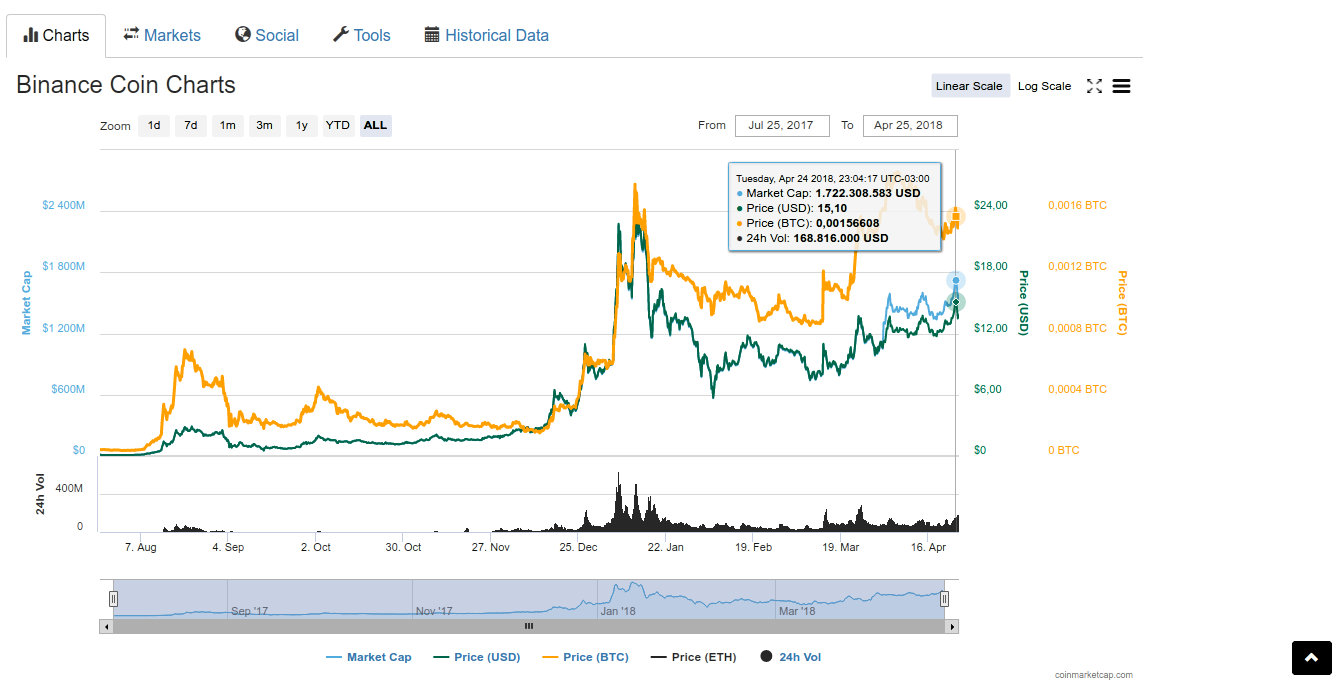Open the Charts tab
The image size is (1340, 685).
(56, 35)
